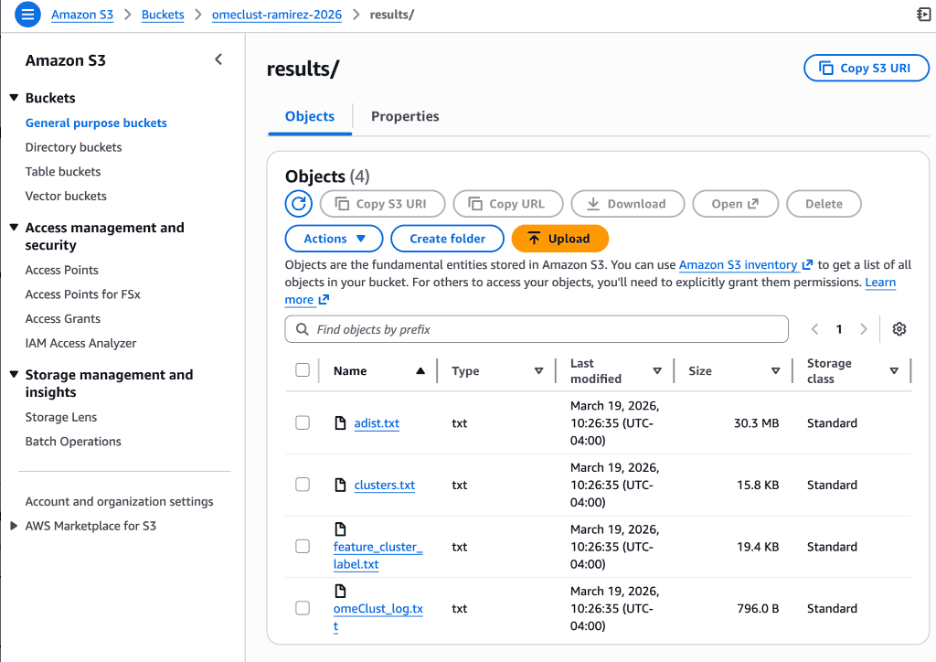Open Access Grants
The image size is (936, 662).
(x=63, y=319)
